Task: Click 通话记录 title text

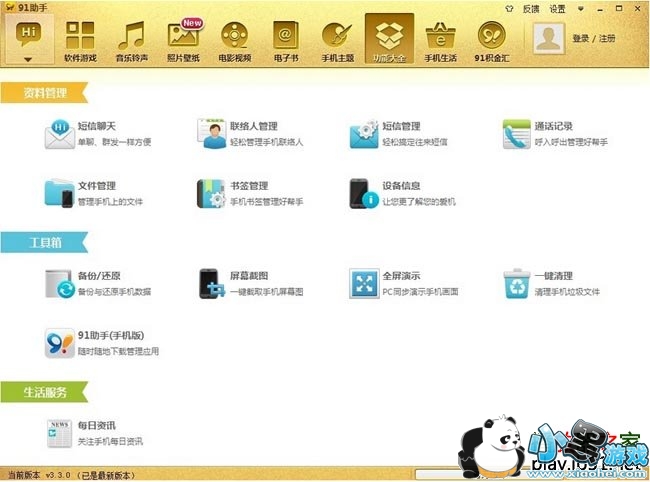Action: click(x=553, y=126)
